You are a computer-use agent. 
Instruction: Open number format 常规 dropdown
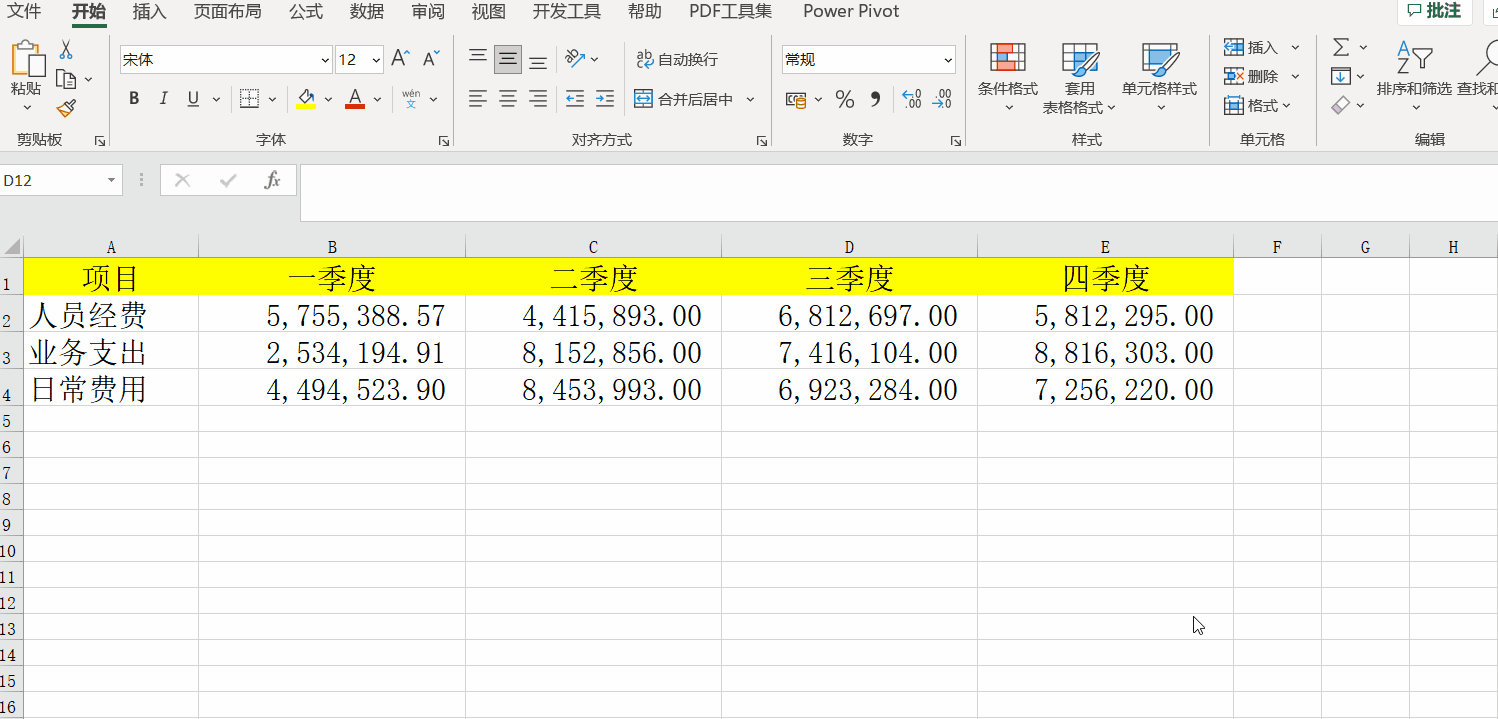(x=948, y=60)
